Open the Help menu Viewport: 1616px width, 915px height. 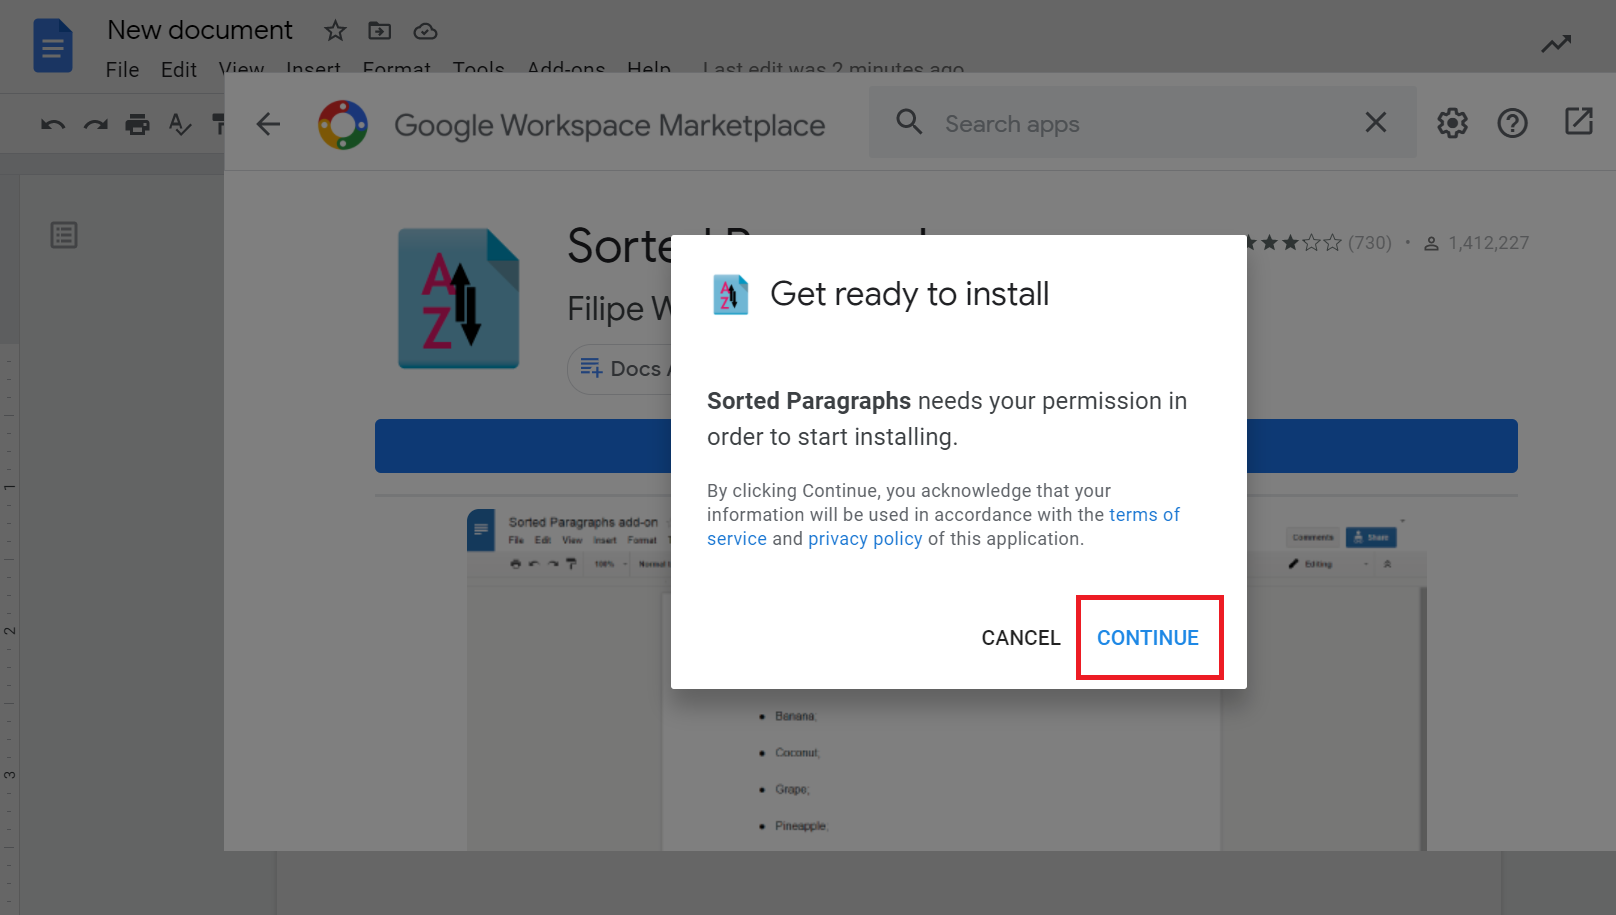(x=649, y=67)
